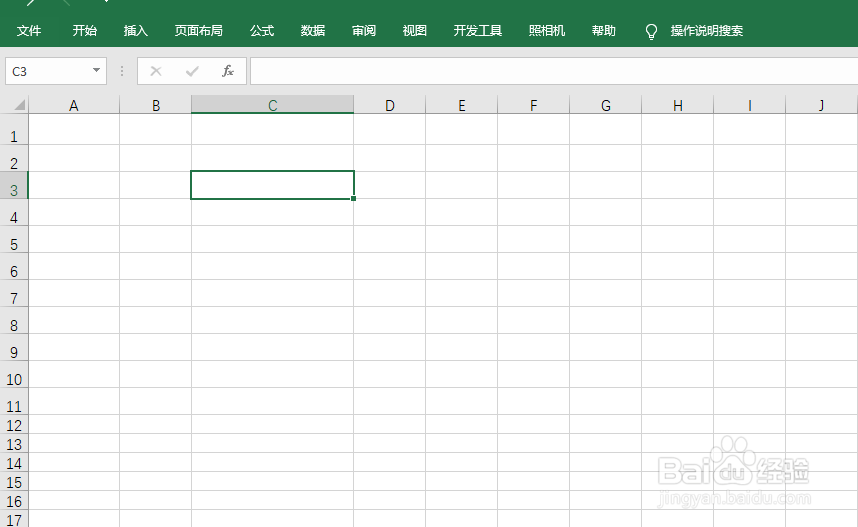The image size is (858, 527).
Task: Click the select-all corner triangle
Action: [19, 105]
